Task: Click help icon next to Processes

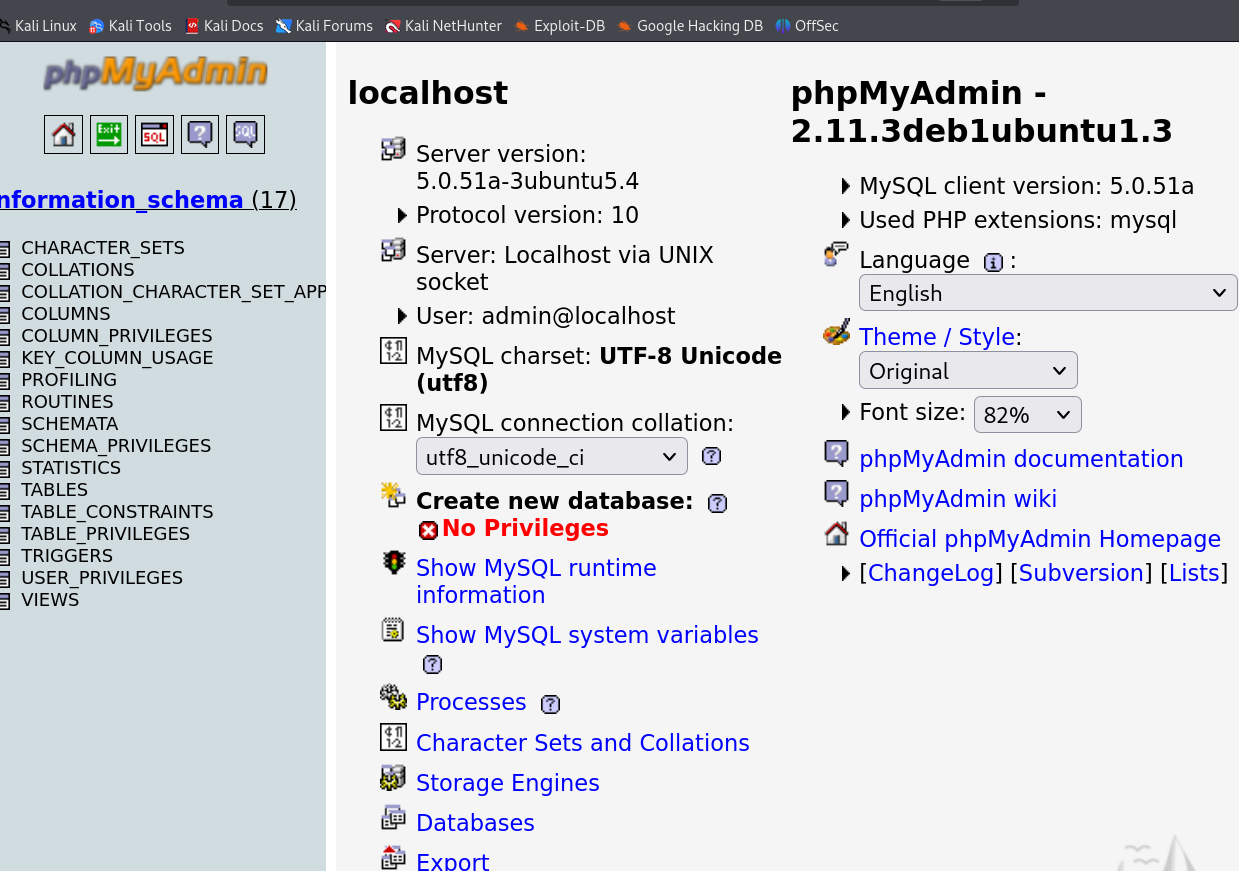Action: (x=550, y=704)
